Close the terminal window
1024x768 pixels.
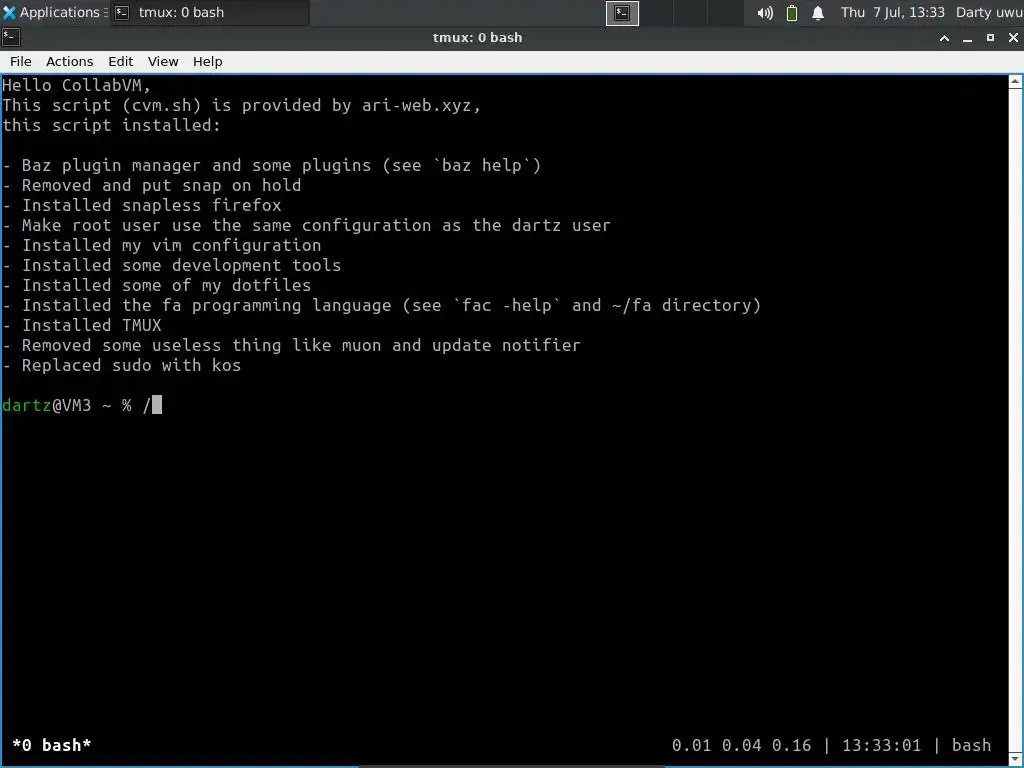tap(1013, 38)
